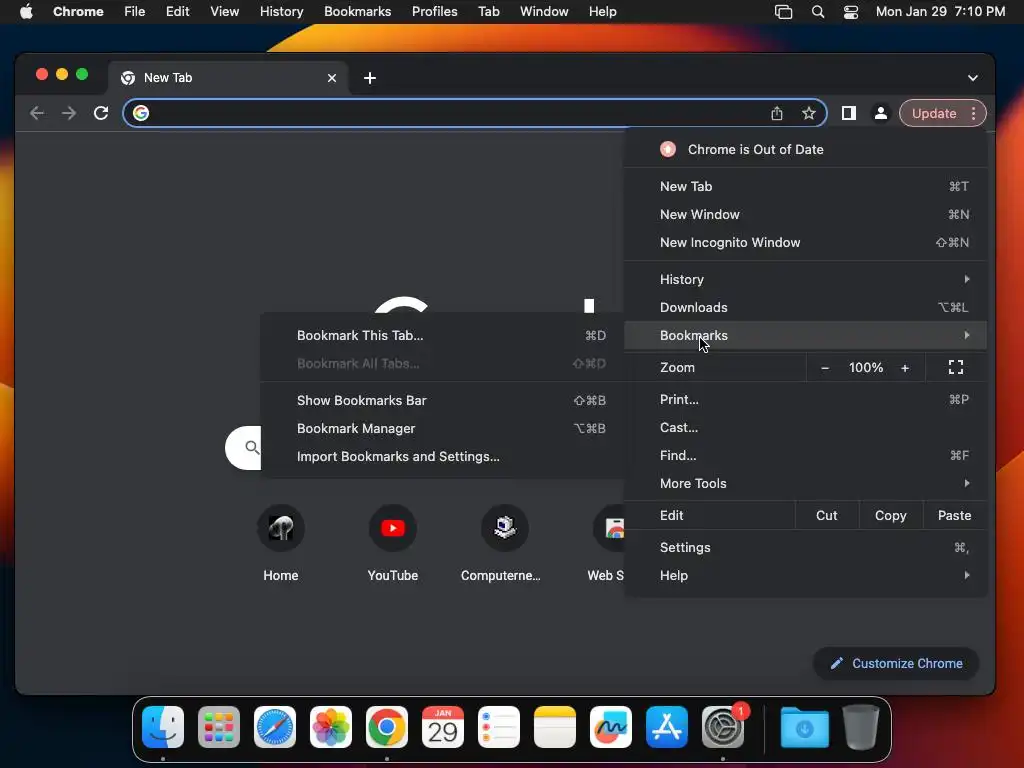Expand the History submenu

click(806, 280)
